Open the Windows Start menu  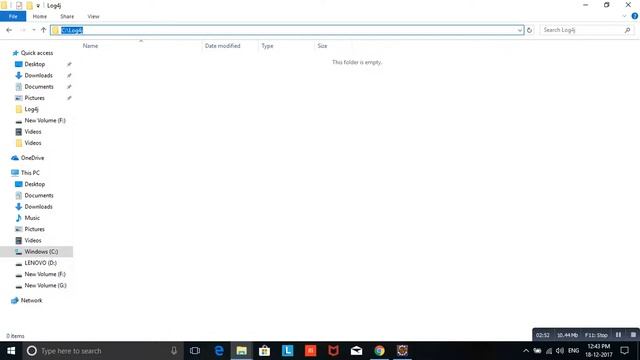coord(11,351)
